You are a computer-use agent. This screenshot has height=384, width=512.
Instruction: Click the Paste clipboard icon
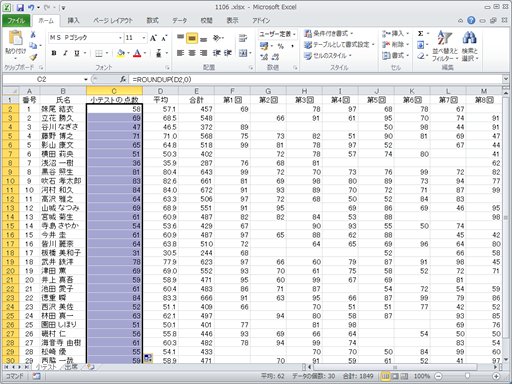pos(15,38)
